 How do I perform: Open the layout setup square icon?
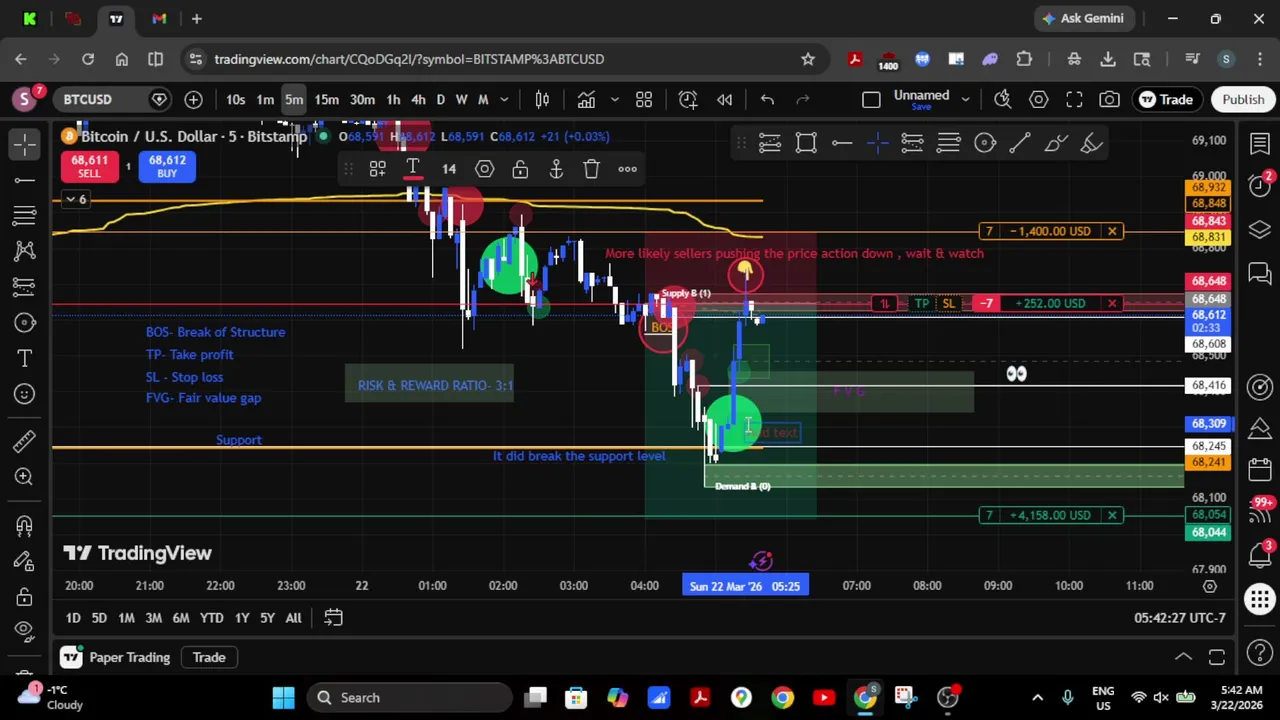[871, 99]
